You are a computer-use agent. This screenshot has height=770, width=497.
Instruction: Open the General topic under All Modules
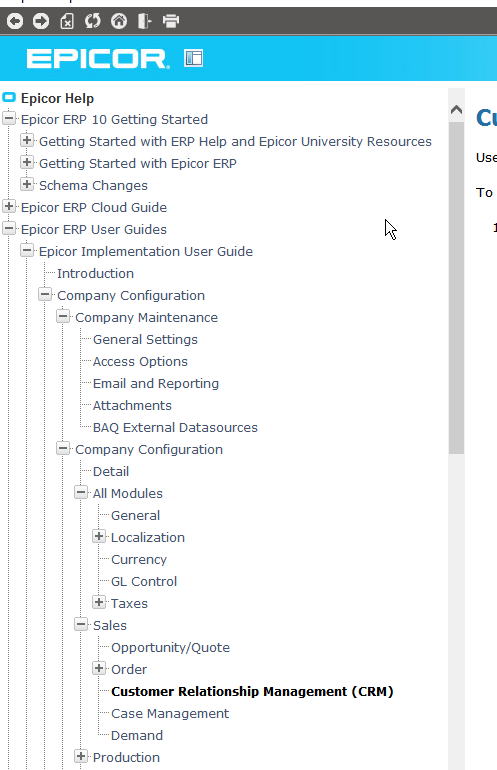(136, 516)
